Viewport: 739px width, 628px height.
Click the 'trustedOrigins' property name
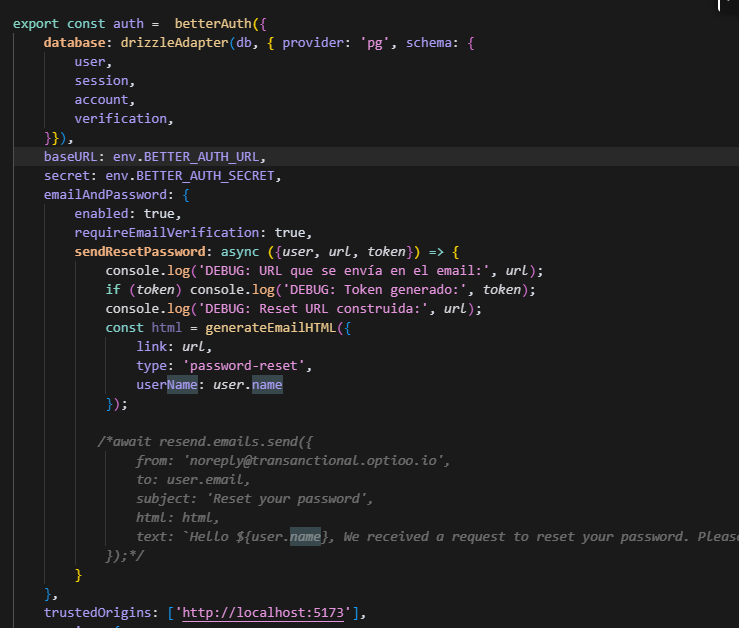pyautogui.click(x=98, y=613)
